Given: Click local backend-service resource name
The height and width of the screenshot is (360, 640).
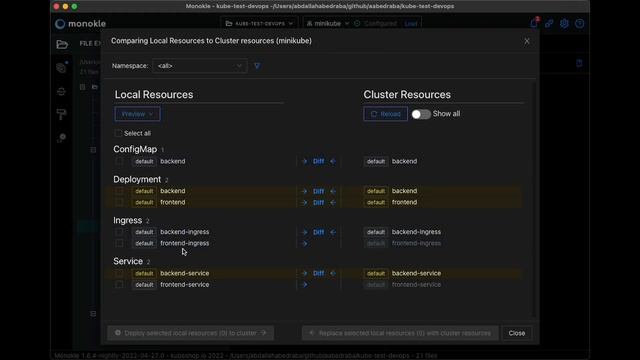Looking at the screenshot, I should [184, 273].
